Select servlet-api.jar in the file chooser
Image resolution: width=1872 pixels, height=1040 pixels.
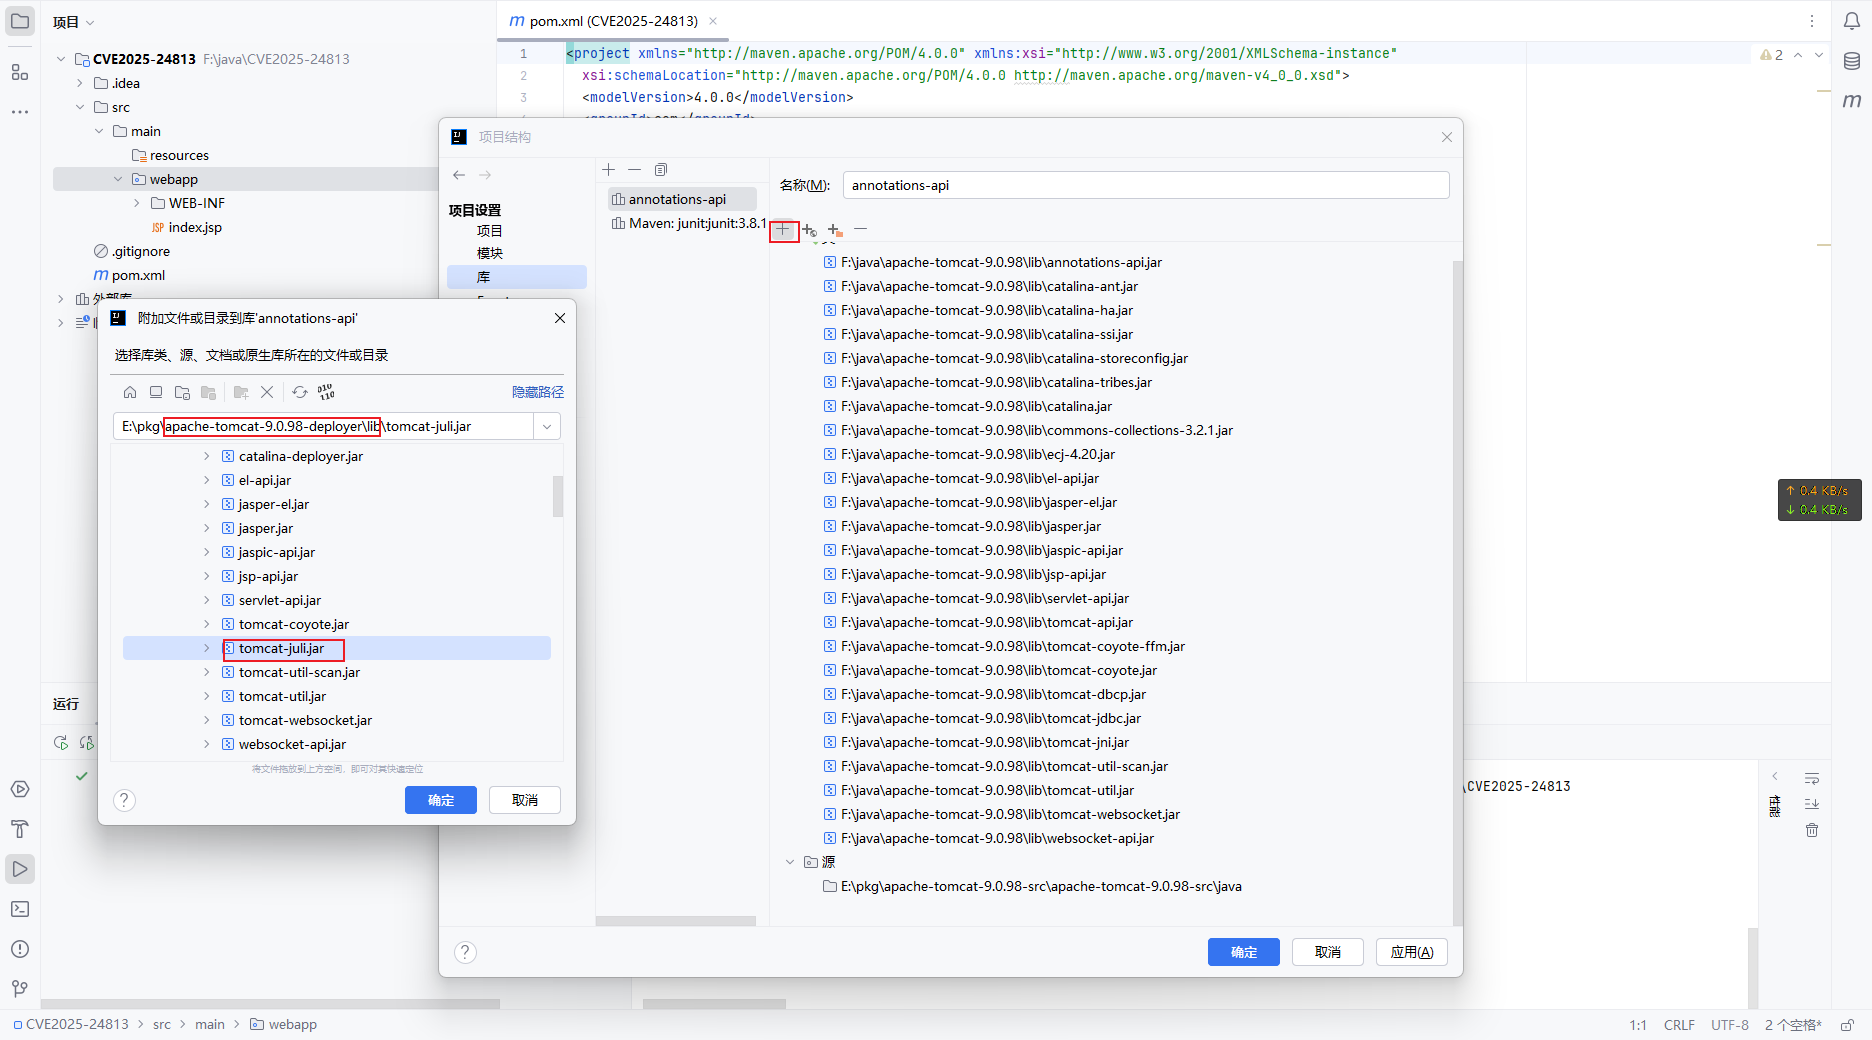pos(280,600)
